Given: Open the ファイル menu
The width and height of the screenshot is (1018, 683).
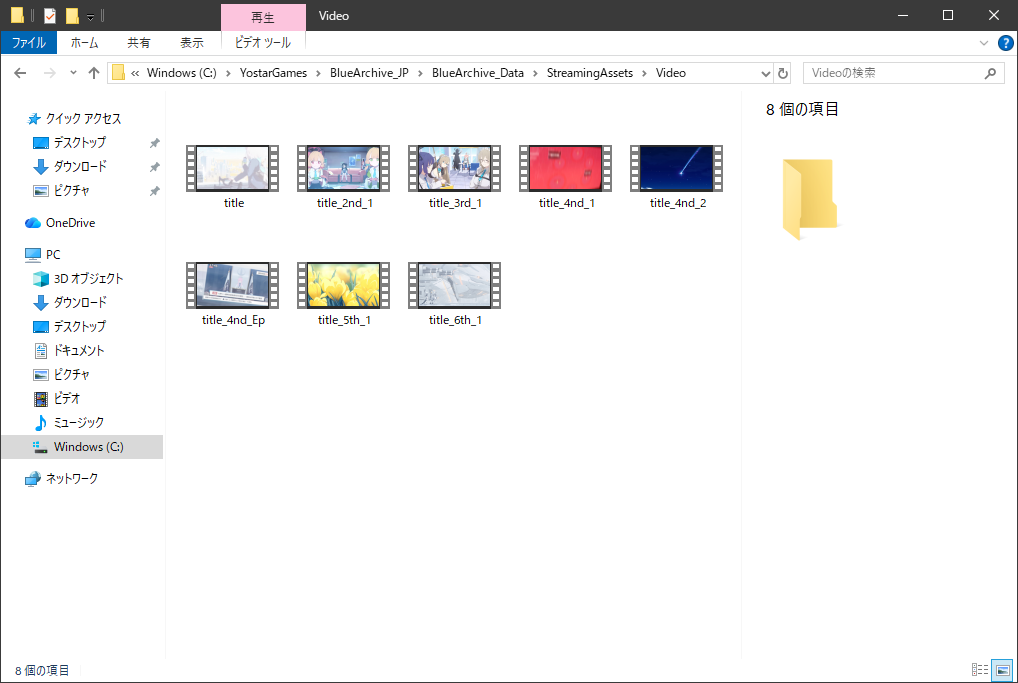Looking at the screenshot, I should [x=28, y=43].
